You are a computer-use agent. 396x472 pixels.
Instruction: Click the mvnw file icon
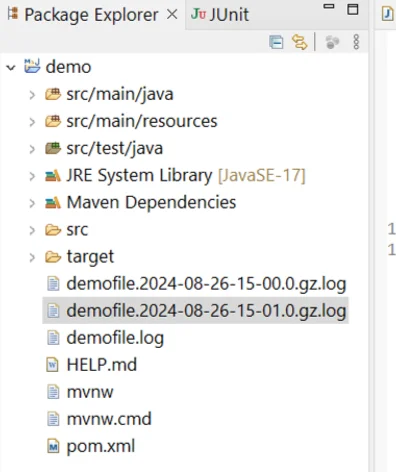pyautogui.click(x=53, y=392)
